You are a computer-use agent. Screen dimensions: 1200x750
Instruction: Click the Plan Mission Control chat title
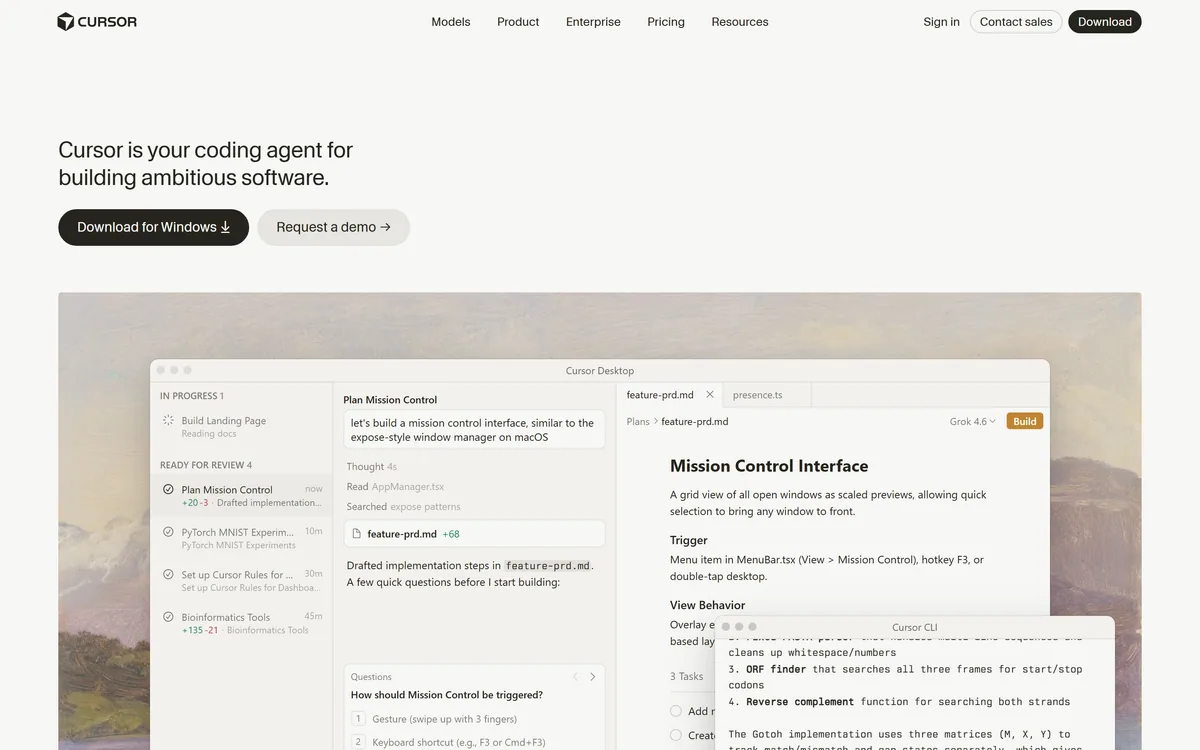pos(390,400)
